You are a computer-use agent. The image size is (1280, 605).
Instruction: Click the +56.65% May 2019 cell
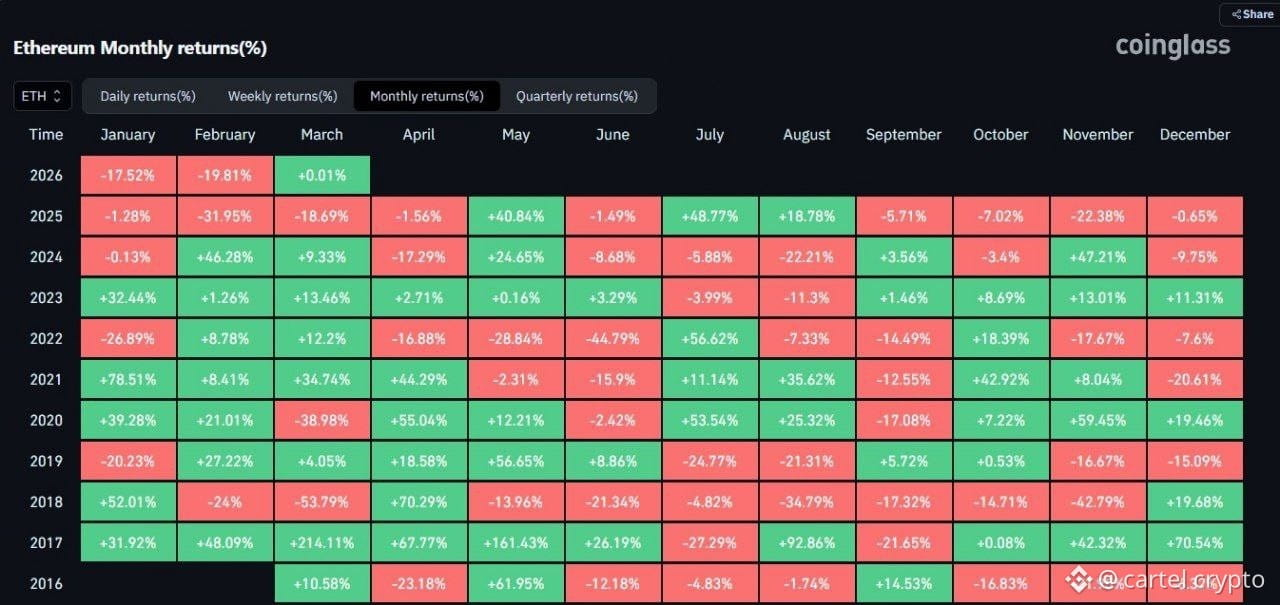(x=516, y=461)
